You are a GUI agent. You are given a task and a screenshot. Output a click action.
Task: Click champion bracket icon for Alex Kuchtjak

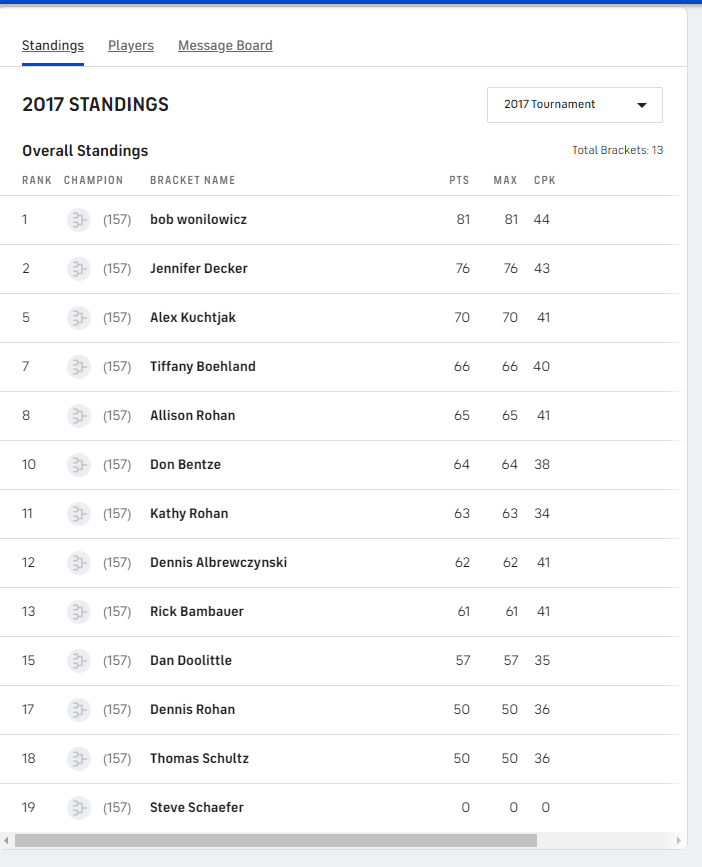pyautogui.click(x=79, y=318)
